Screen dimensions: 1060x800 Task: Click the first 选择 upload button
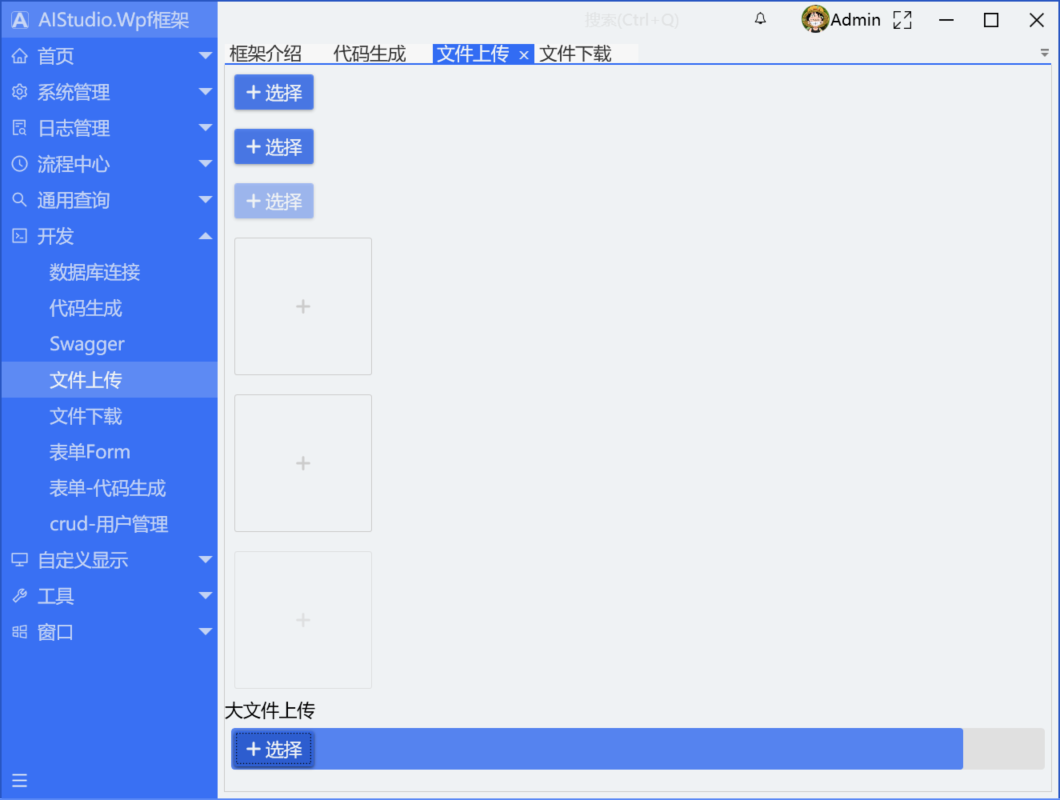pyautogui.click(x=274, y=92)
